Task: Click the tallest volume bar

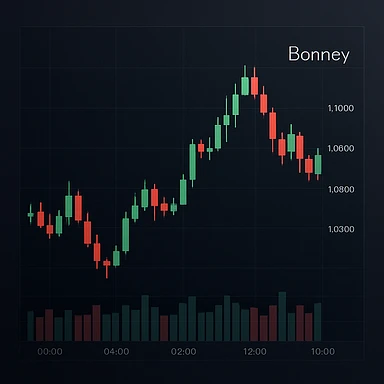Action: pyautogui.click(x=282, y=316)
